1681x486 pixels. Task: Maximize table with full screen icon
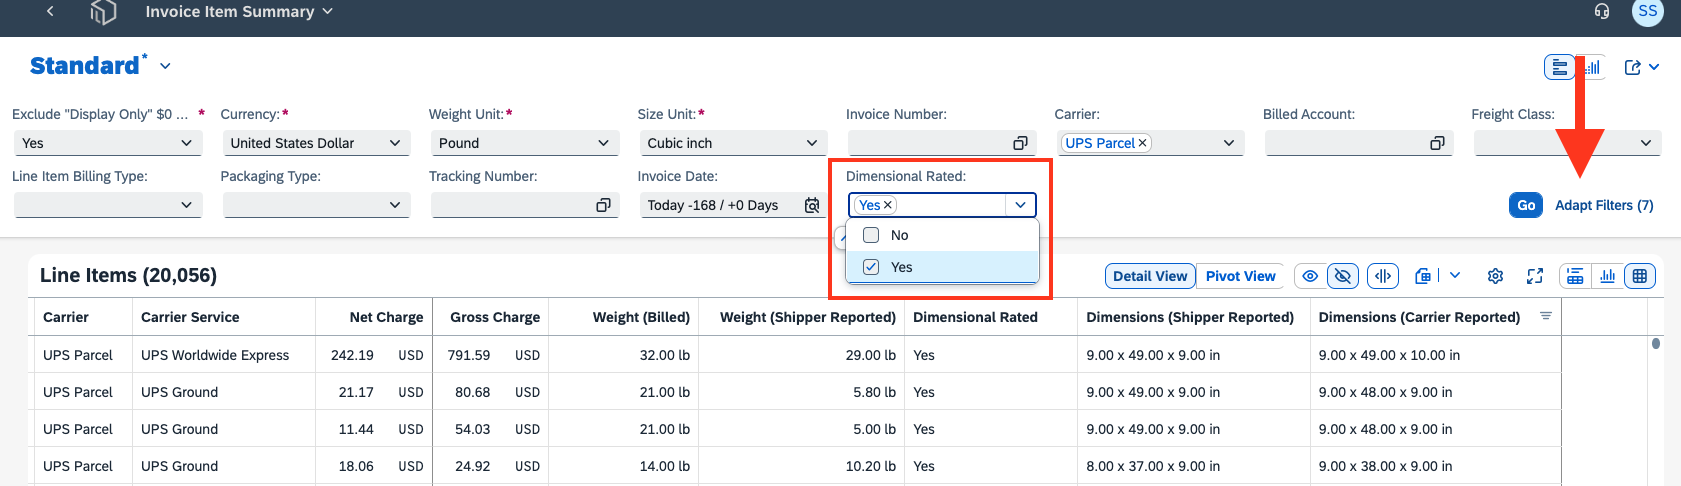click(1535, 276)
